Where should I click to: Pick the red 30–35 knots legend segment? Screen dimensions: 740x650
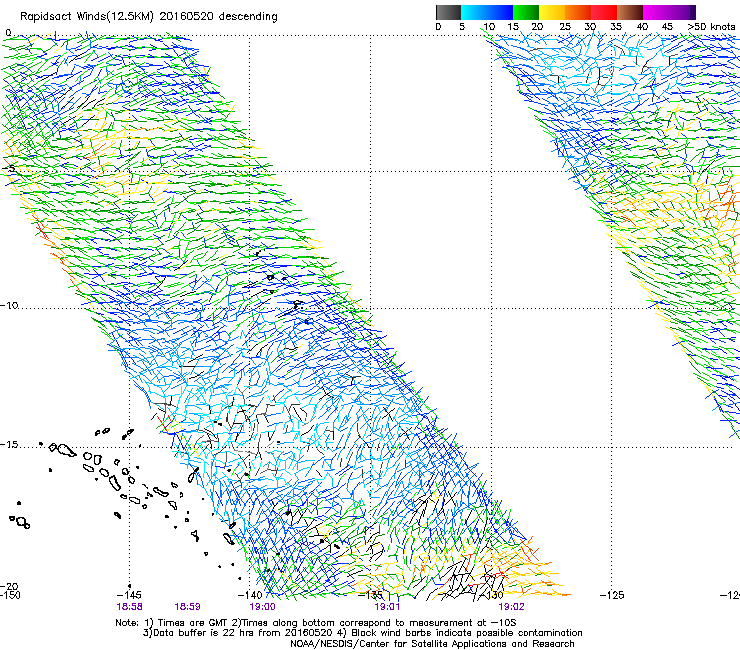(x=604, y=12)
